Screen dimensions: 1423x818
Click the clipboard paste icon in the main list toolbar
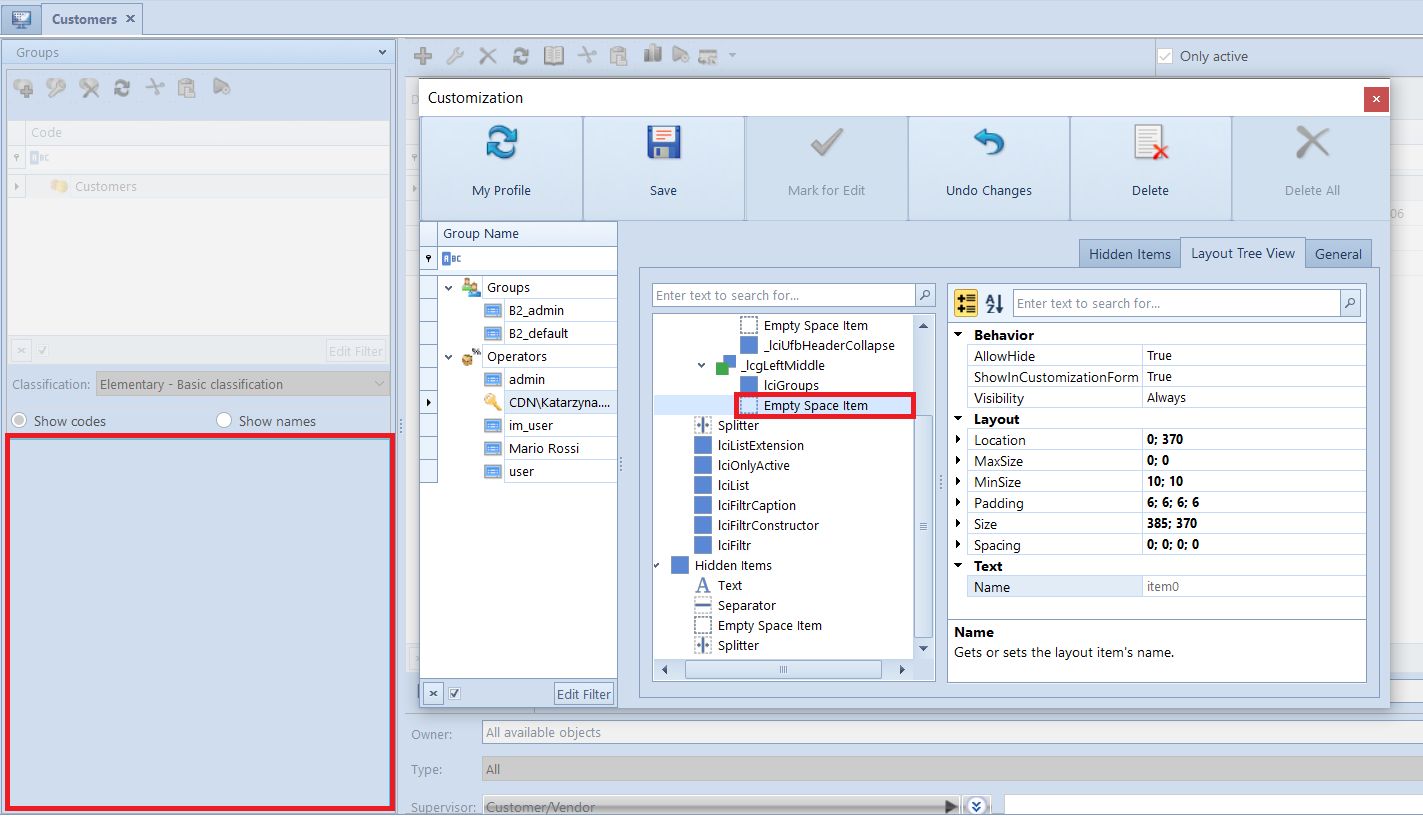point(619,56)
